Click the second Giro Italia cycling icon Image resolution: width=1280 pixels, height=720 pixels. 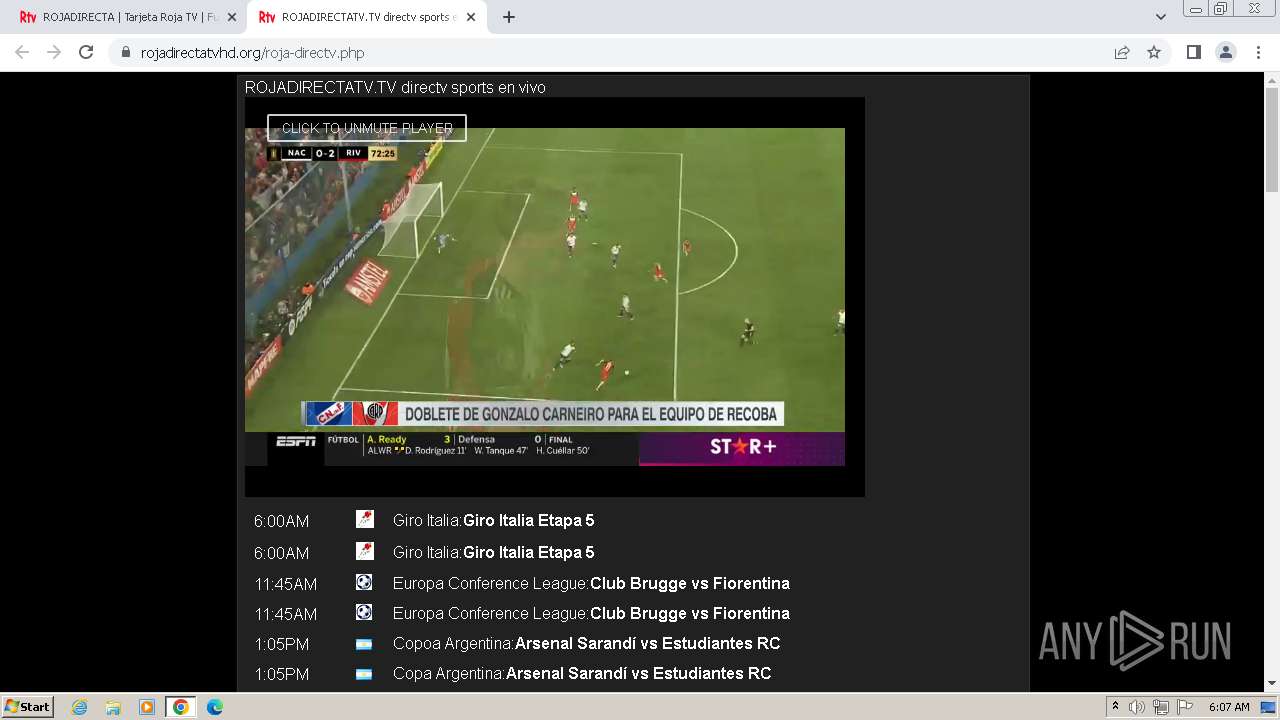coord(364,551)
